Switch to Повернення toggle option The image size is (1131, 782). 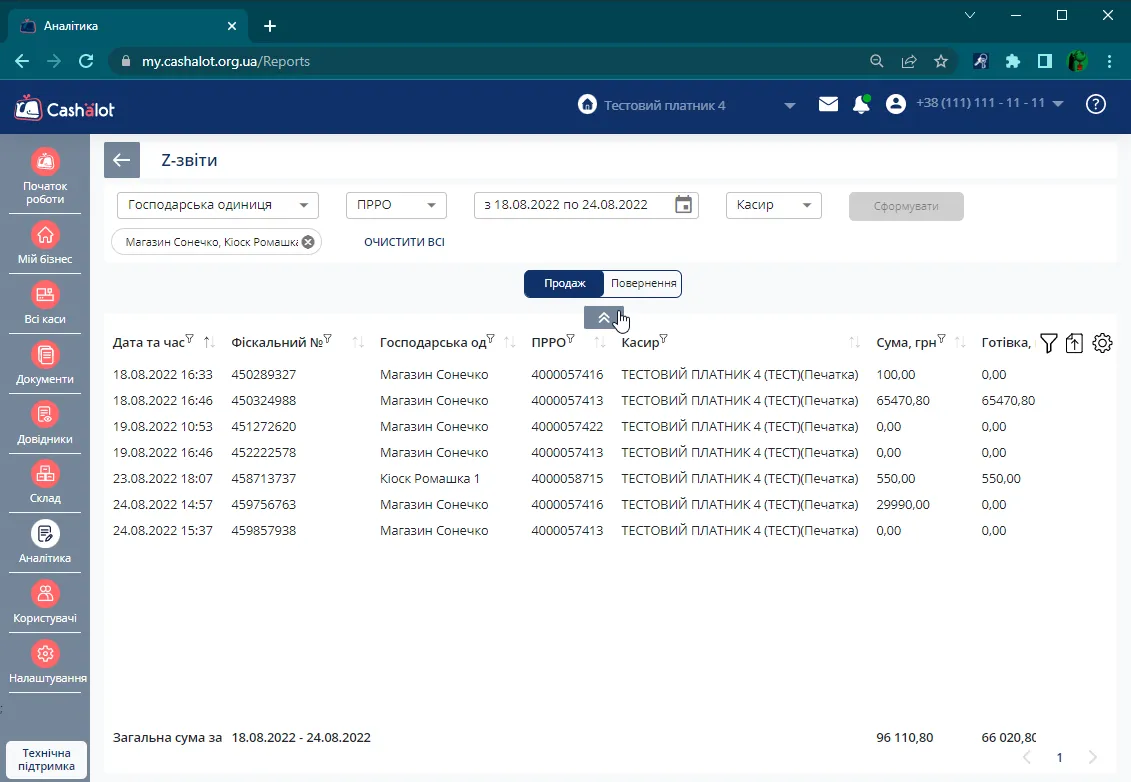click(643, 284)
